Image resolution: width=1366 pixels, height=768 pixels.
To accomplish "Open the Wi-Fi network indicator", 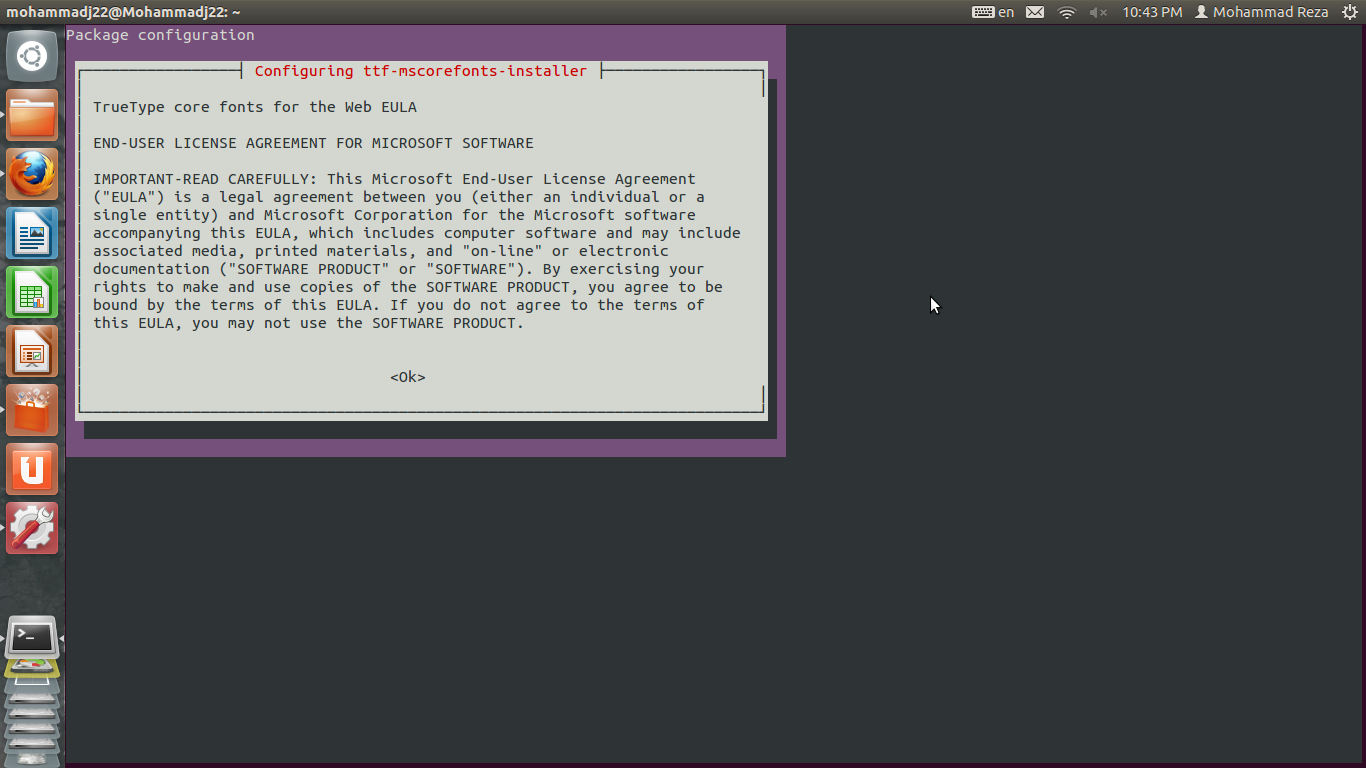I will pos(1067,12).
